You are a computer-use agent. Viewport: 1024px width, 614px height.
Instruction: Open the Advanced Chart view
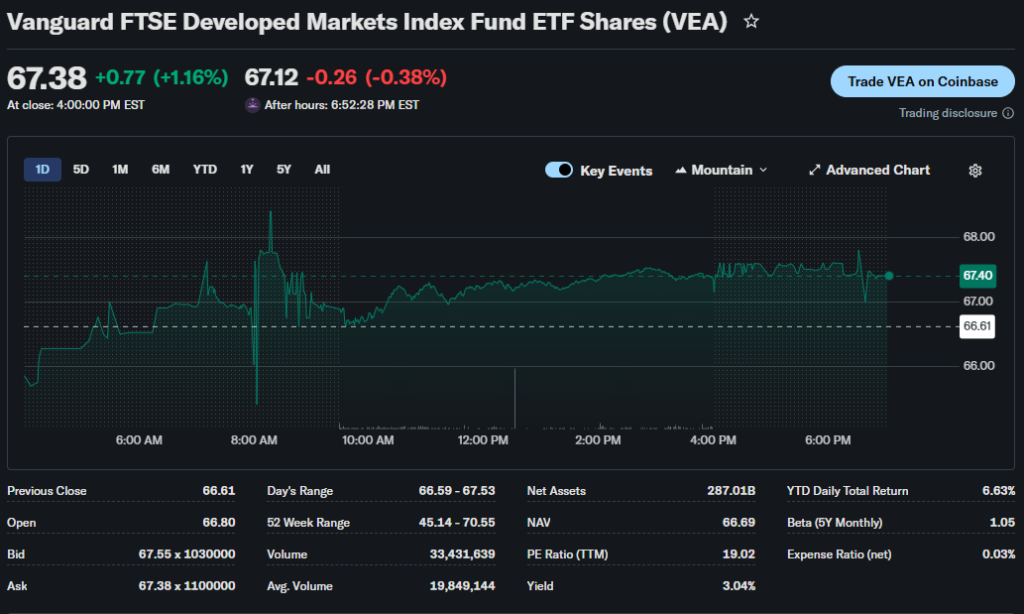(x=869, y=171)
